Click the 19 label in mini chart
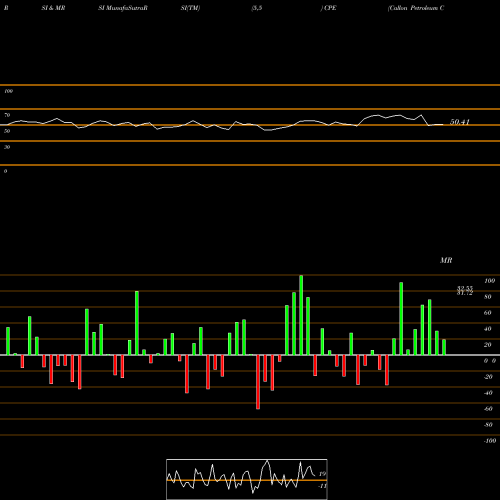The width and height of the screenshot is (500, 500). (x=322, y=474)
